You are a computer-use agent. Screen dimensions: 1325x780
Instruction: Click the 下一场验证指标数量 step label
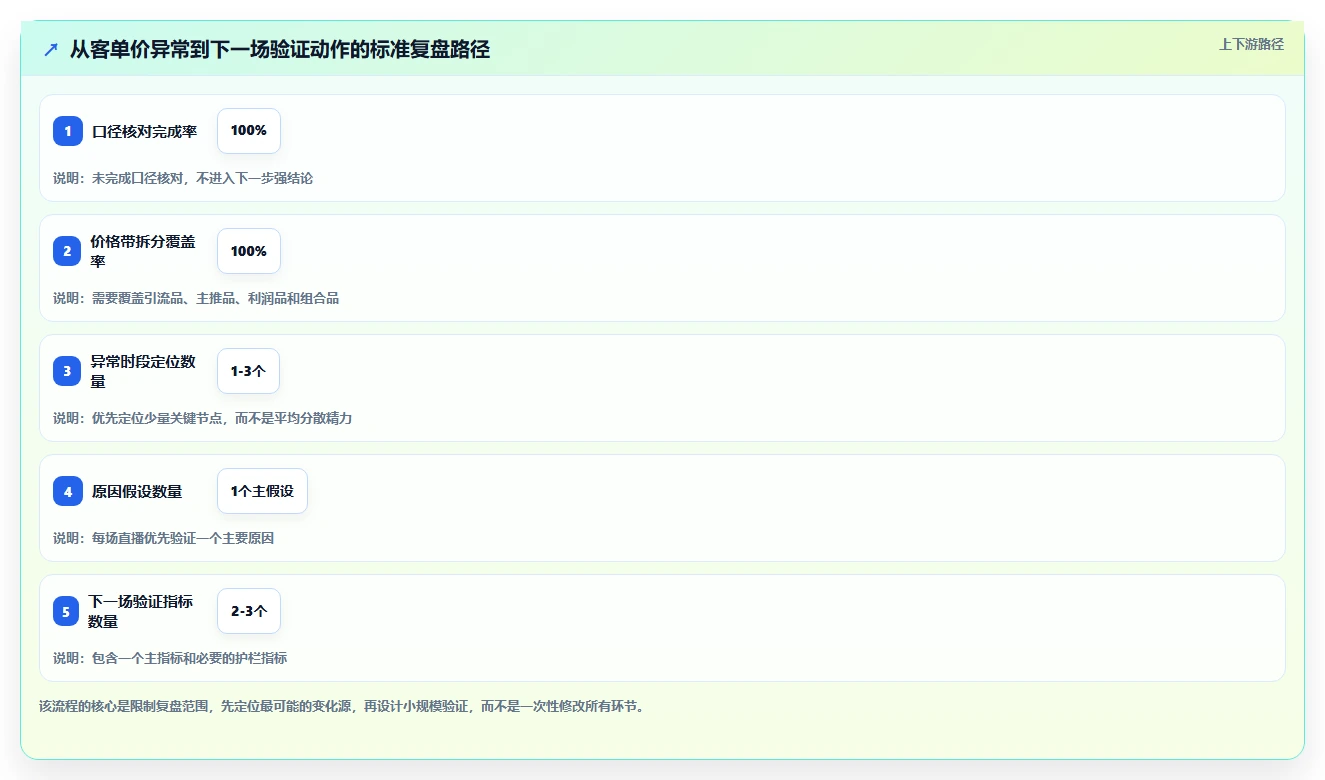click(x=141, y=611)
